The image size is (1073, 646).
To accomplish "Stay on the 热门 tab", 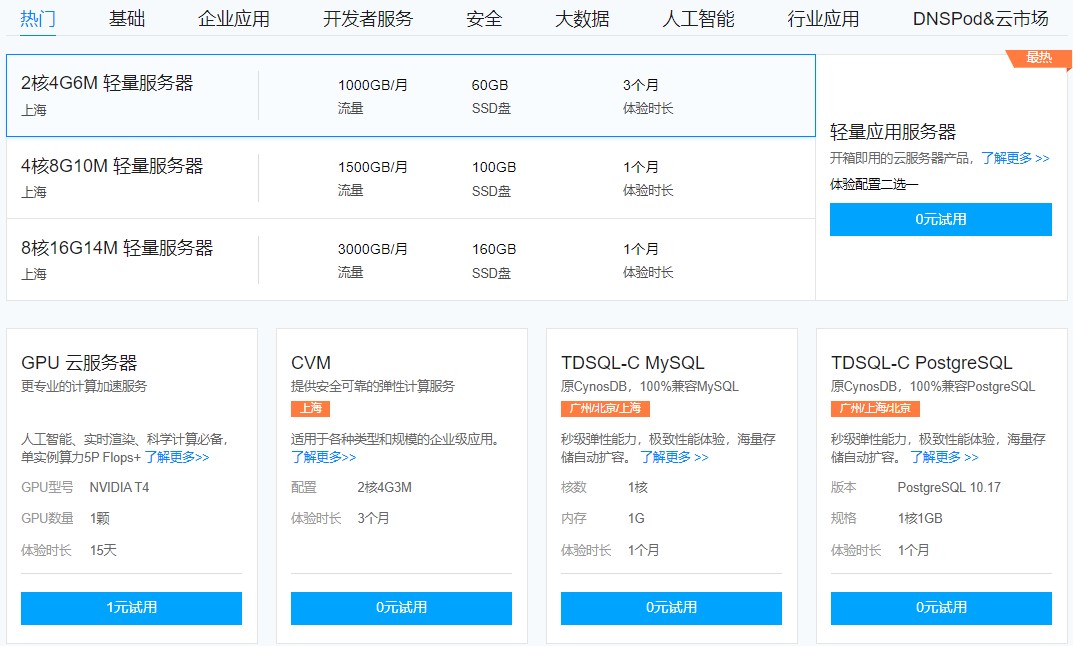I will point(36,18).
